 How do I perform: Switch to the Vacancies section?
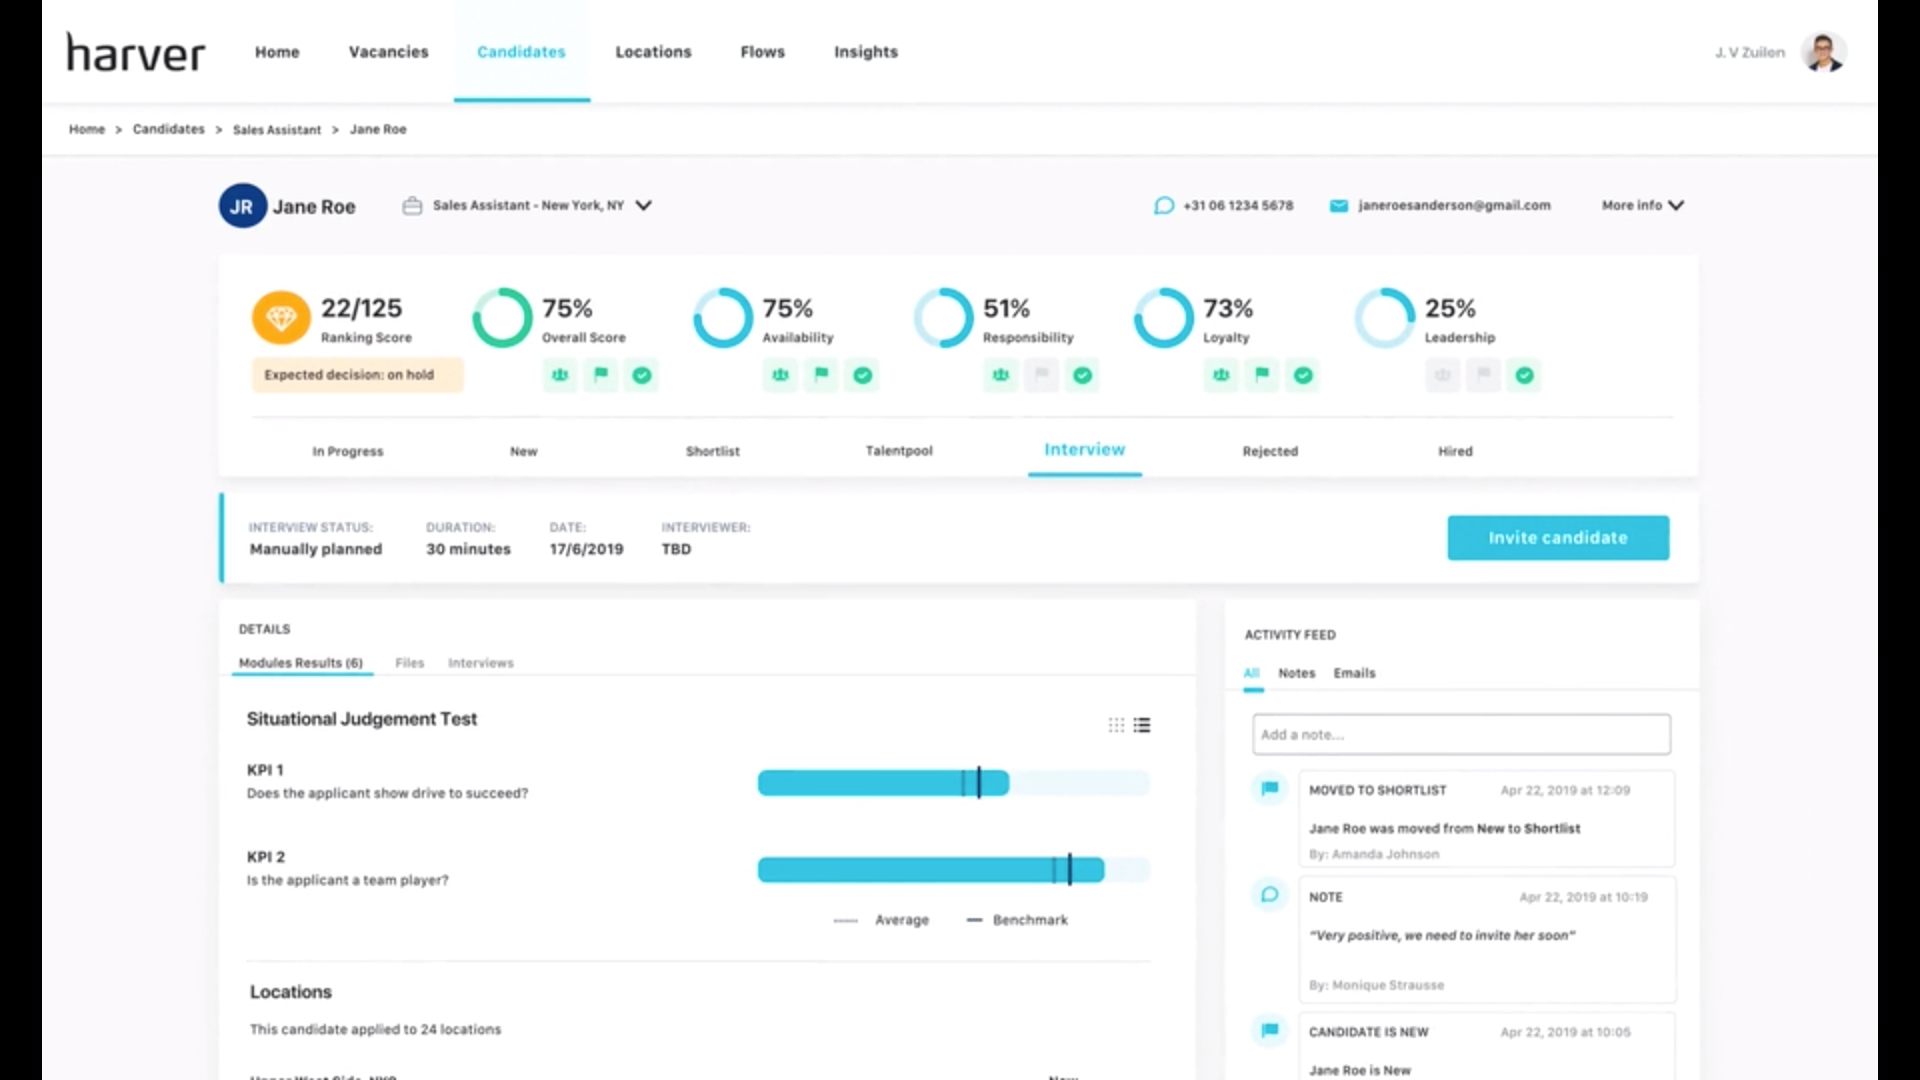pos(388,52)
